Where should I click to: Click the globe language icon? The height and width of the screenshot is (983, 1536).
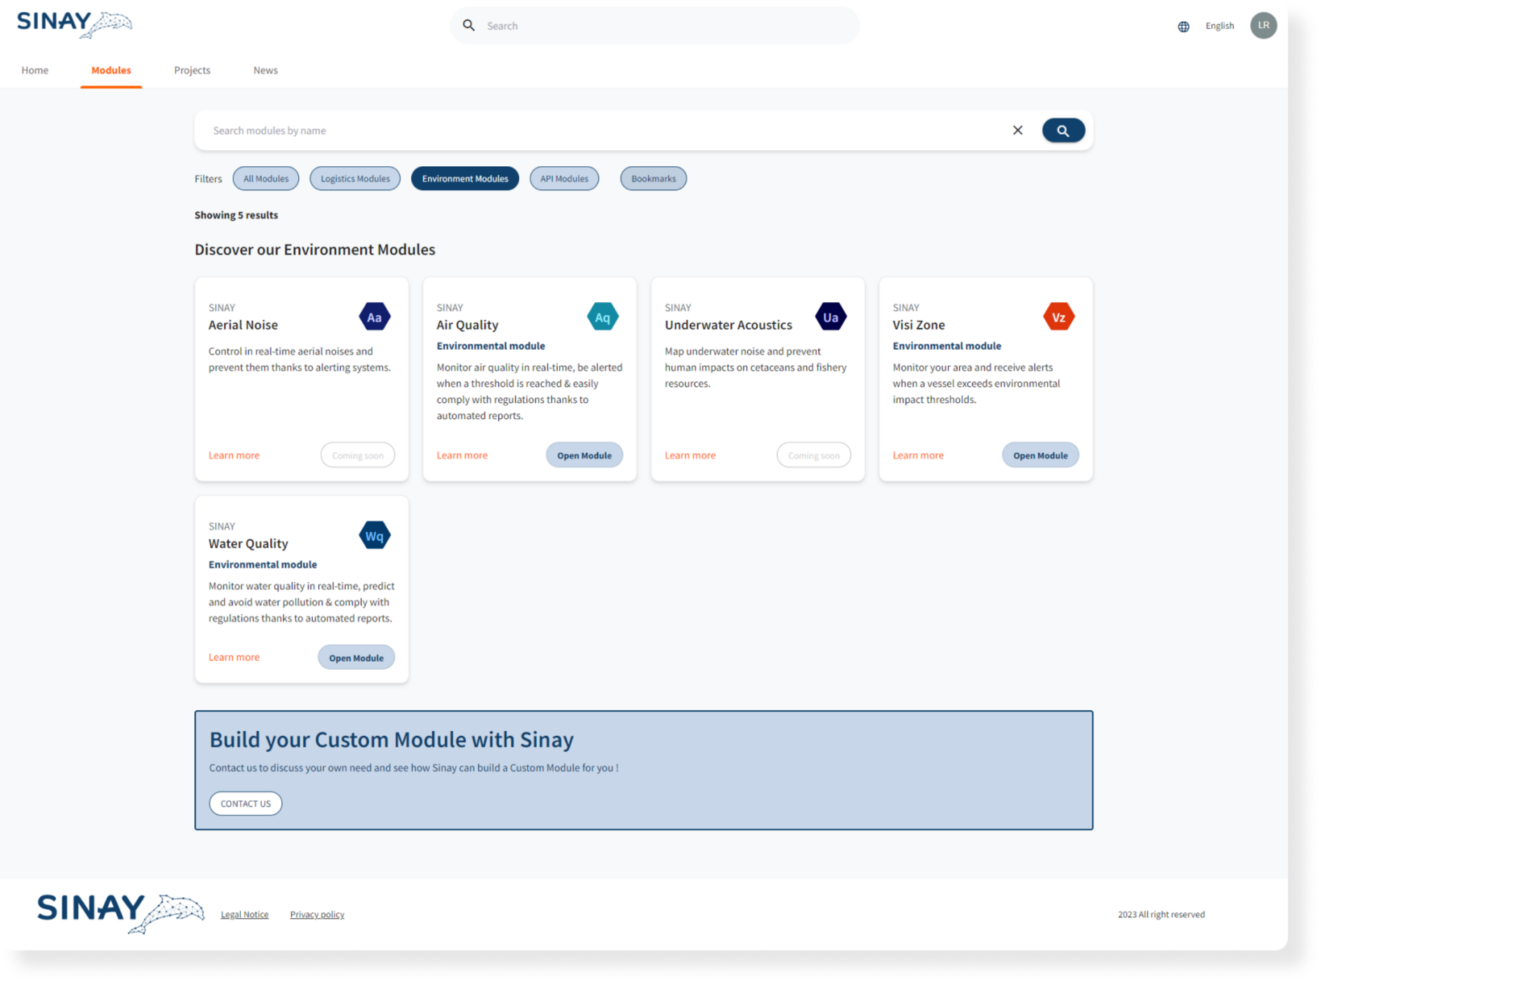[x=1184, y=27]
